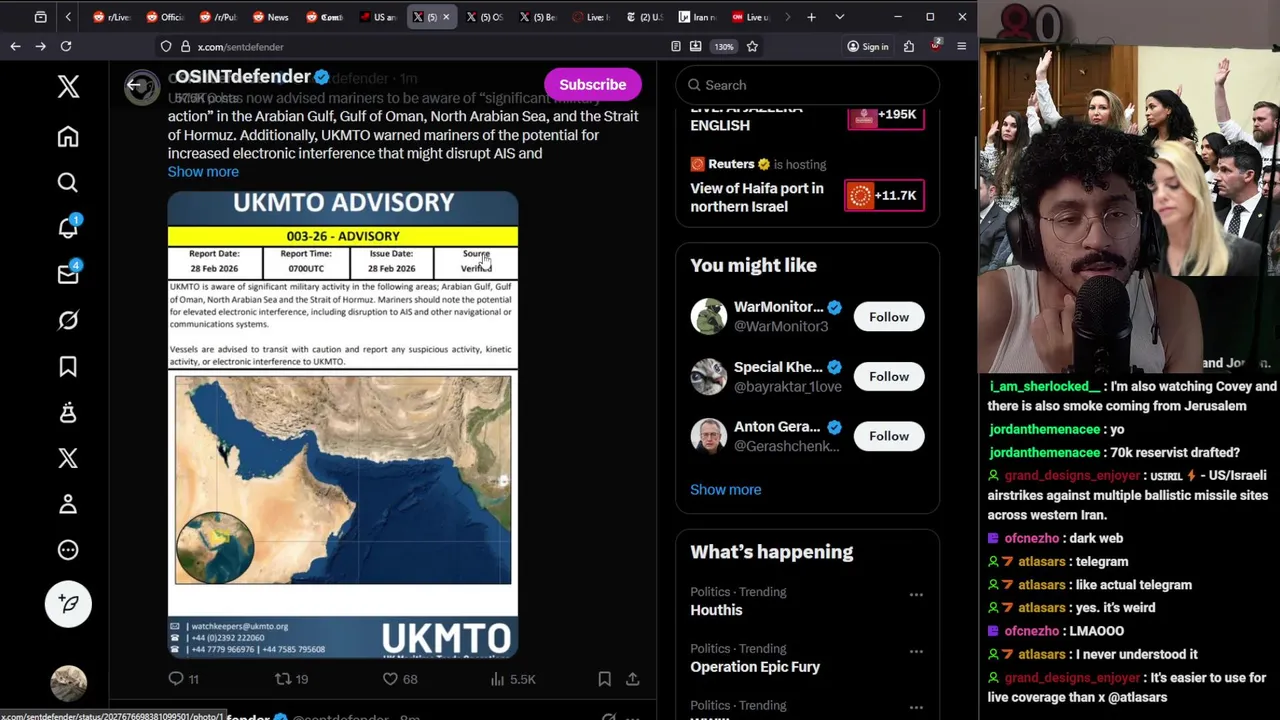The width and height of the screenshot is (1280, 720).
Task: Click the browser forward arrow
Action: pyautogui.click(x=40, y=46)
